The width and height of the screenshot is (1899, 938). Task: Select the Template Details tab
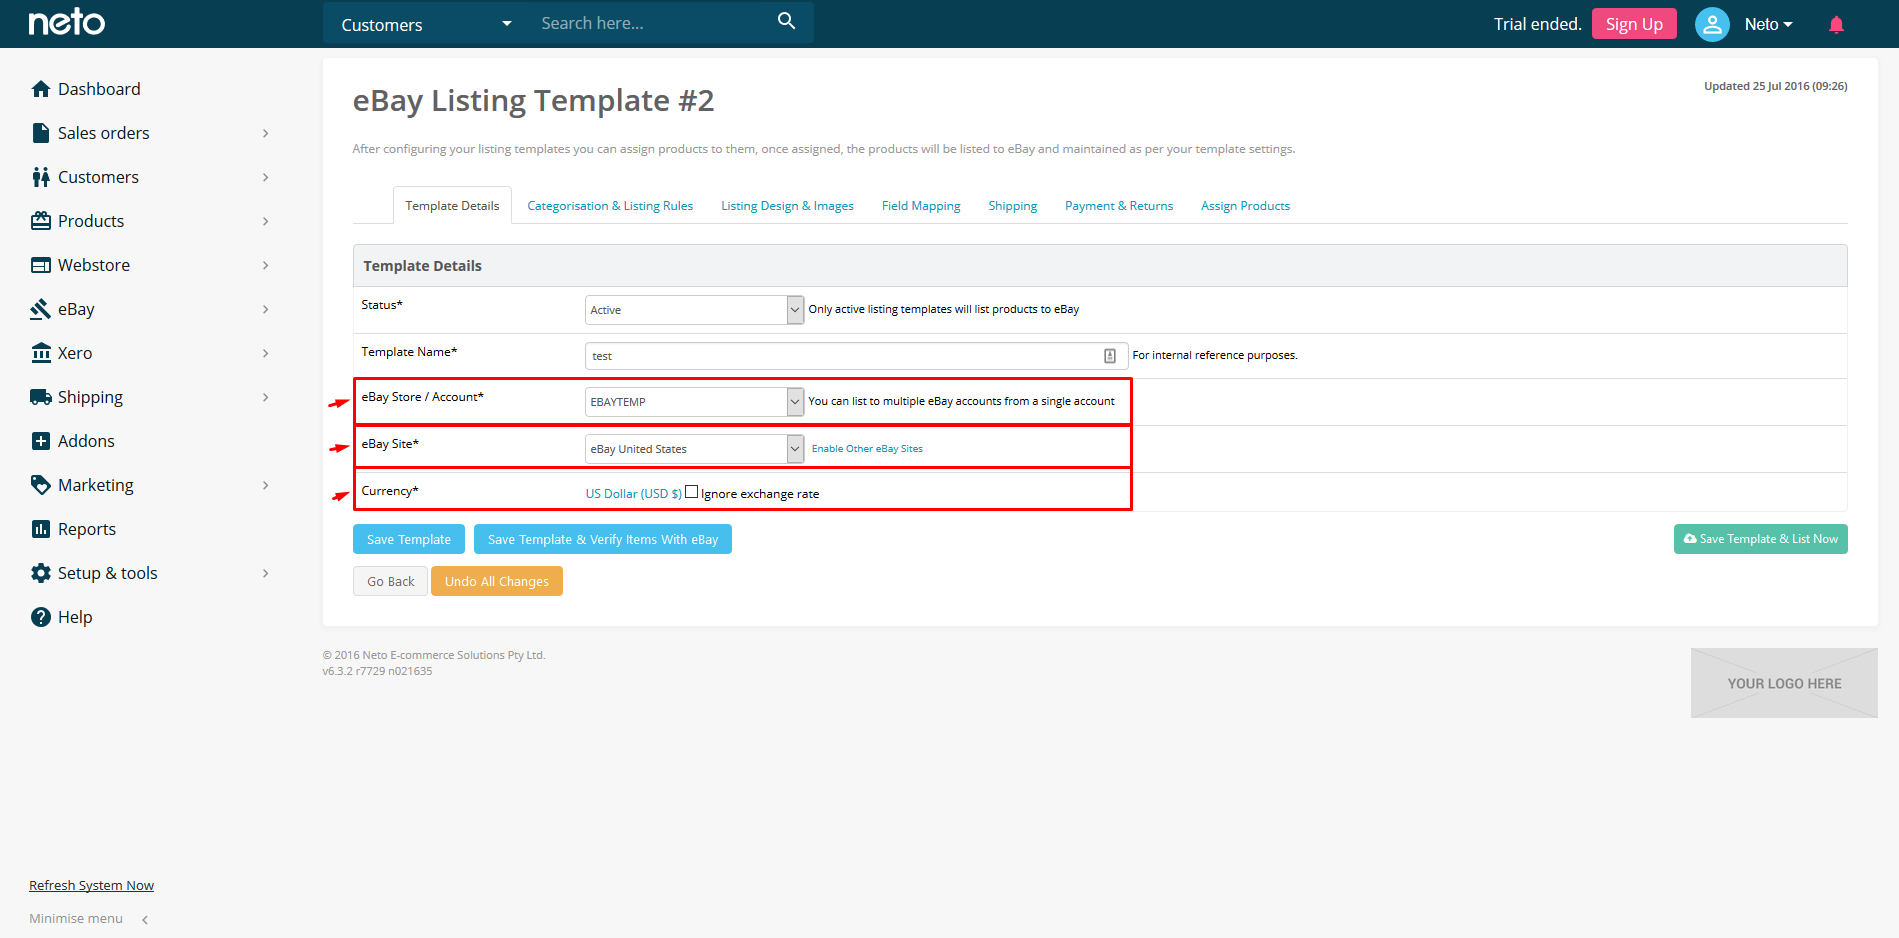[x=452, y=206]
